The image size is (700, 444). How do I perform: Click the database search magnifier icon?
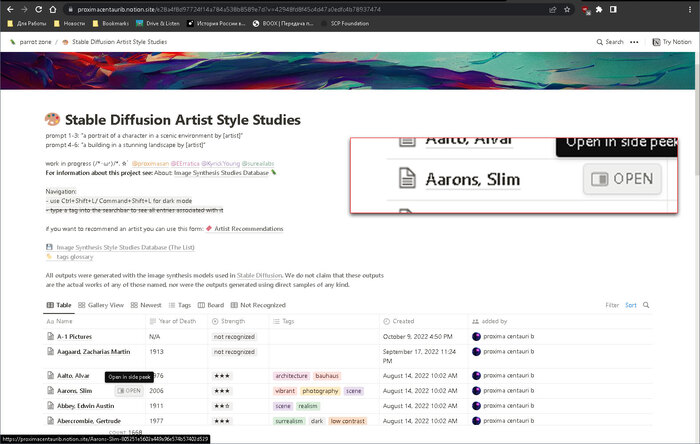point(646,305)
